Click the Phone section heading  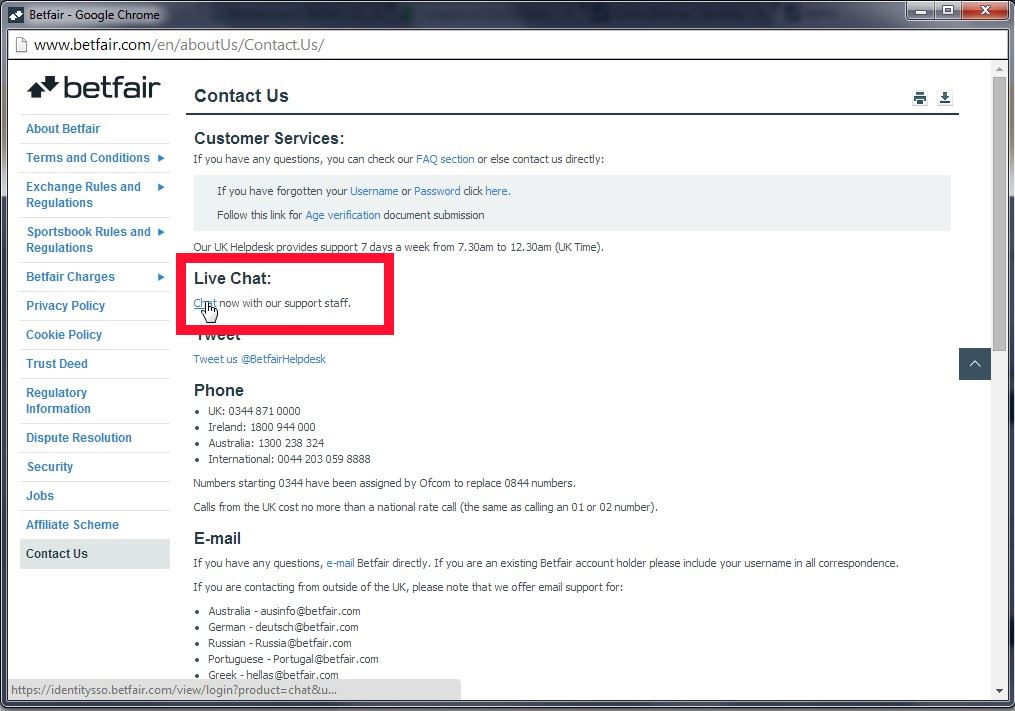pos(219,390)
